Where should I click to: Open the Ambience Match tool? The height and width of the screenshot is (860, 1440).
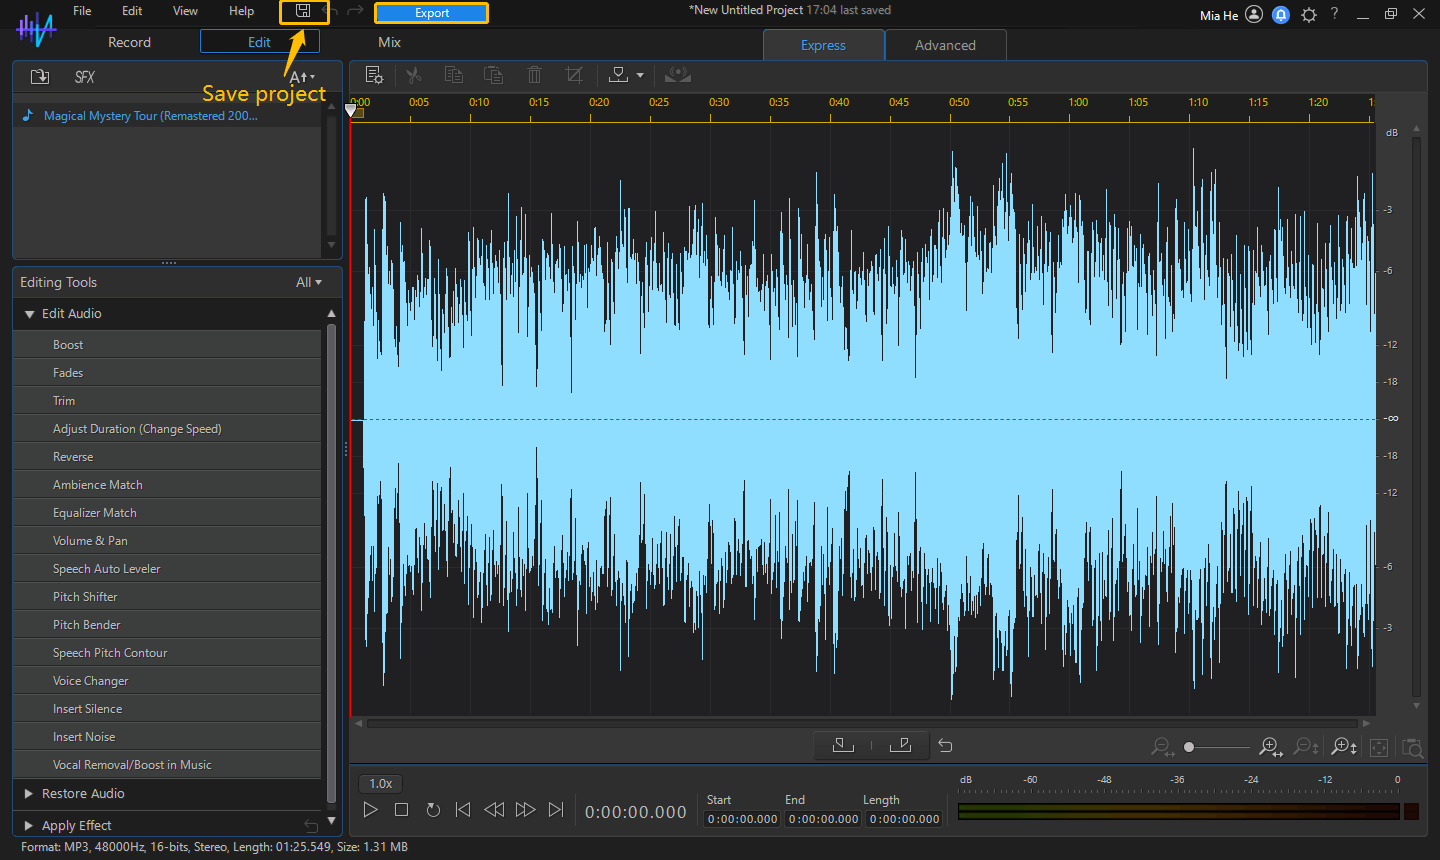(167, 484)
